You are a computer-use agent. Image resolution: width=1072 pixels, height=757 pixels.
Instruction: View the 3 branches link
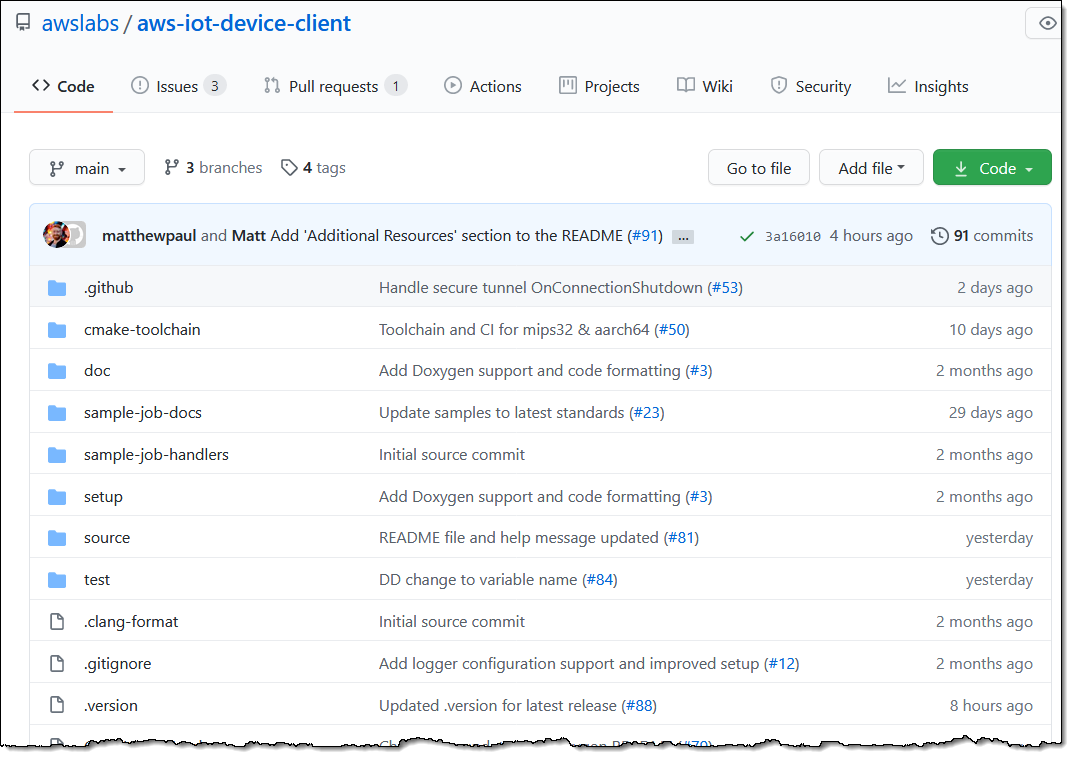tap(213, 168)
